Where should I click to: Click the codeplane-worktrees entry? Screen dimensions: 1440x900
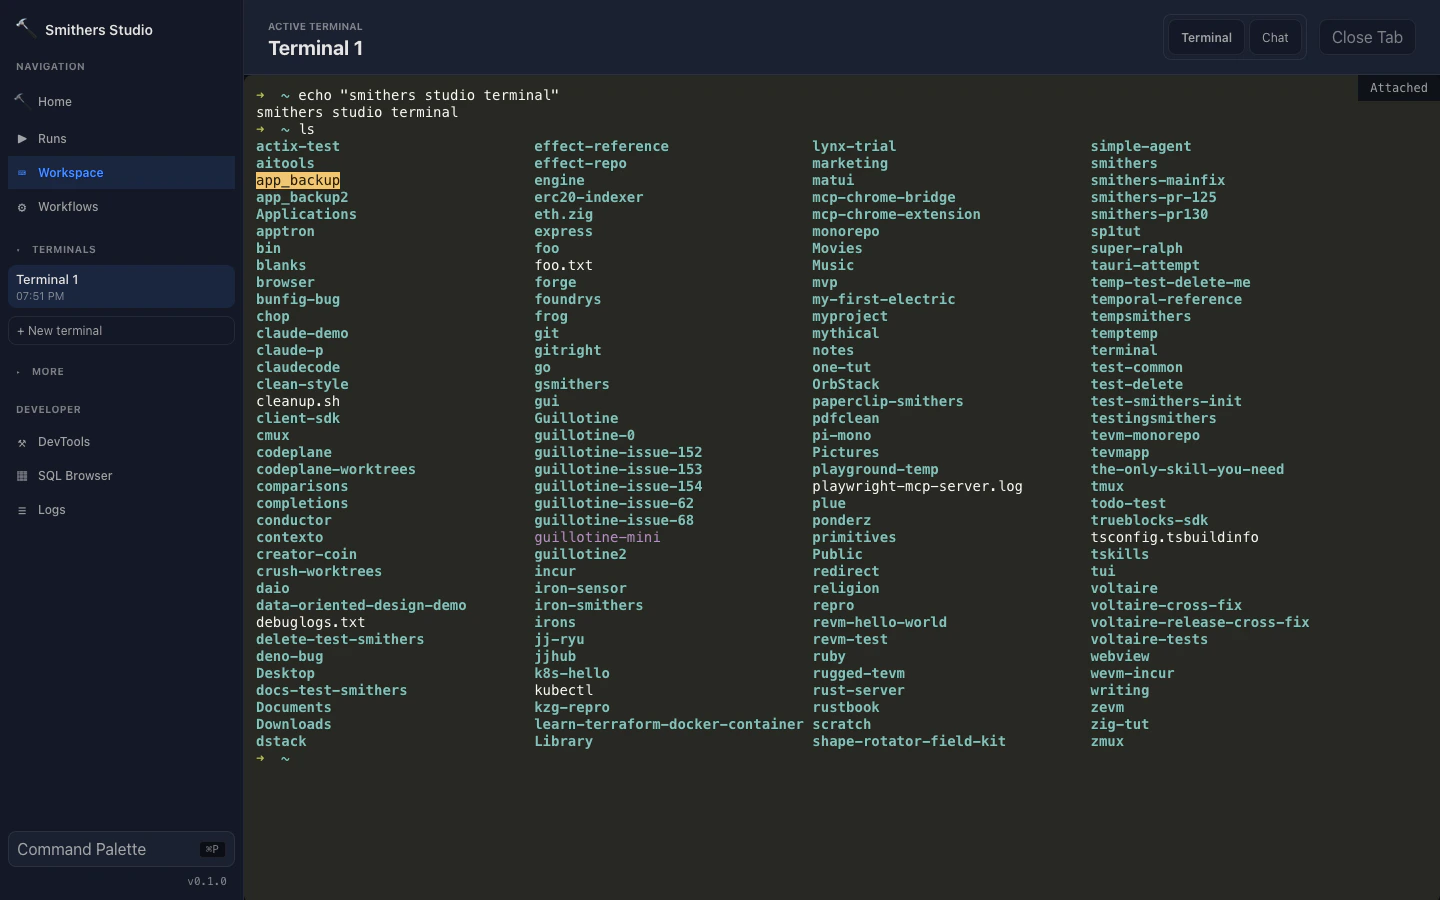coord(336,469)
